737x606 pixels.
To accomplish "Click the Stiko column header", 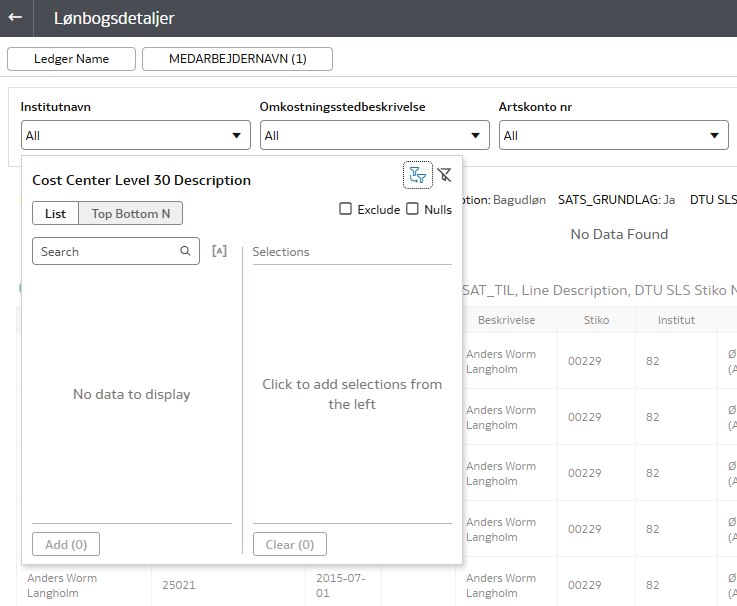I will [596, 320].
